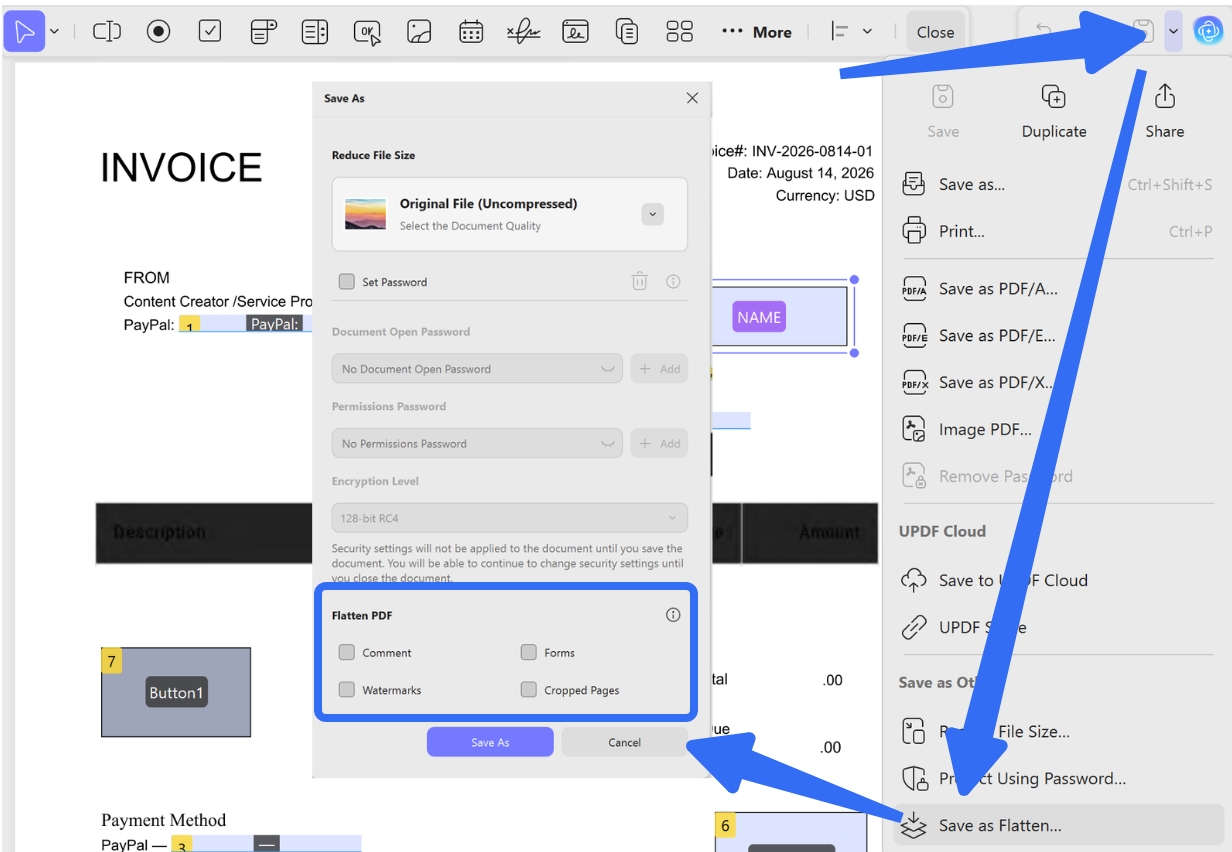Open the More tools menu
The image size is (1232, 852).
point(756,32)
